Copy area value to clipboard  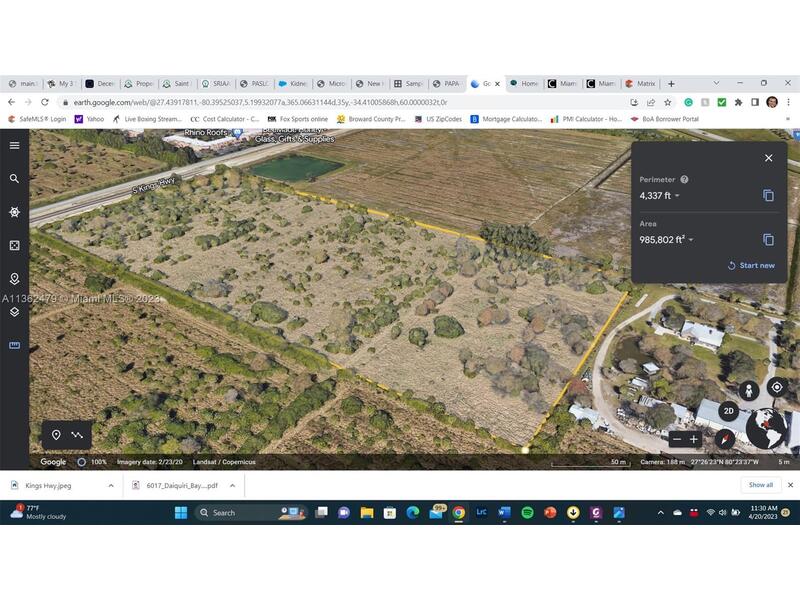[768, 240]
